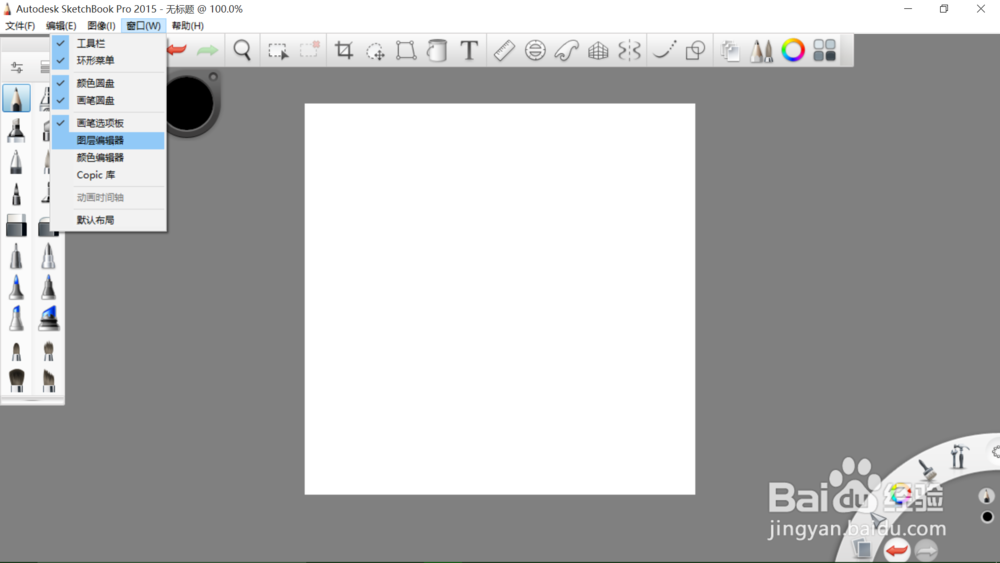Select the thin technical pen brush
The width and height of the screenshot is (1000, 563).
[17, 193]
